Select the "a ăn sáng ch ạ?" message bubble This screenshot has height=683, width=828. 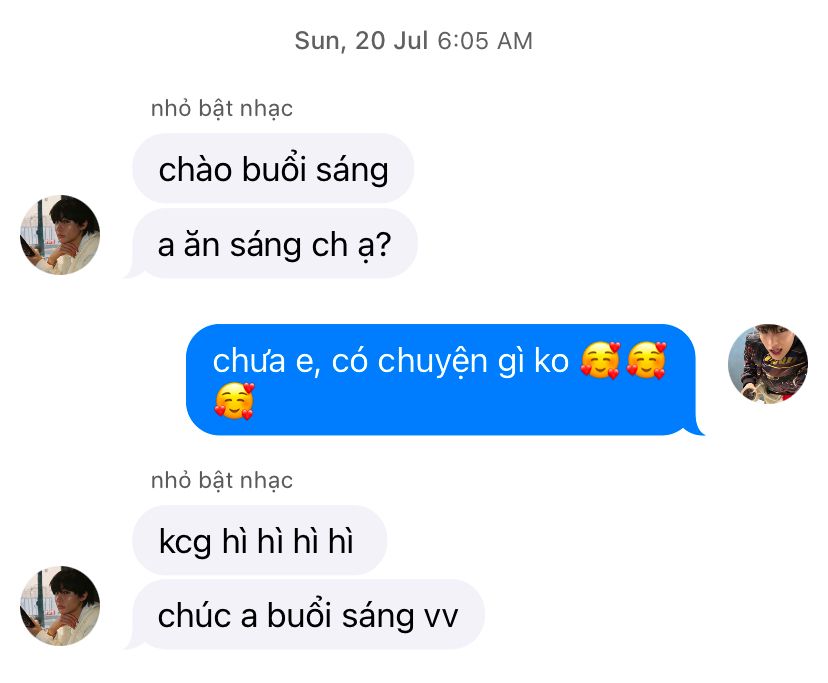(x=275, y=244)
